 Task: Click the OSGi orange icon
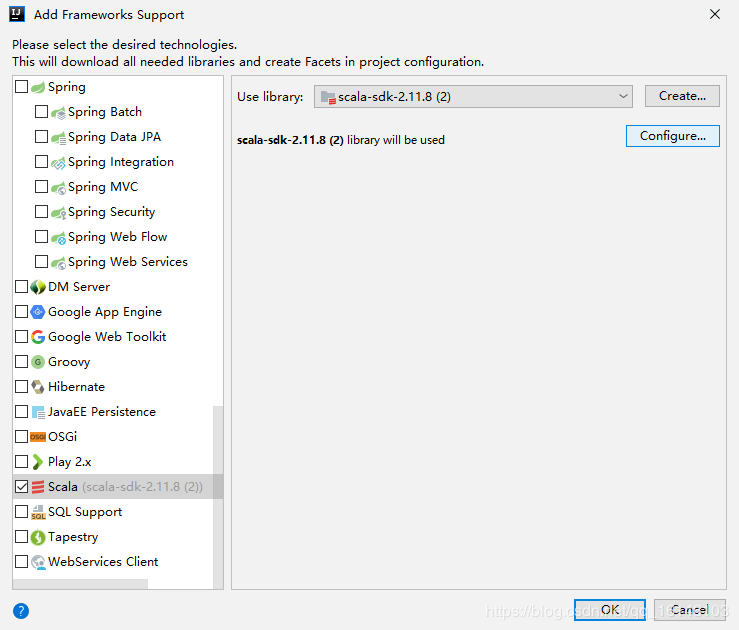38,437
